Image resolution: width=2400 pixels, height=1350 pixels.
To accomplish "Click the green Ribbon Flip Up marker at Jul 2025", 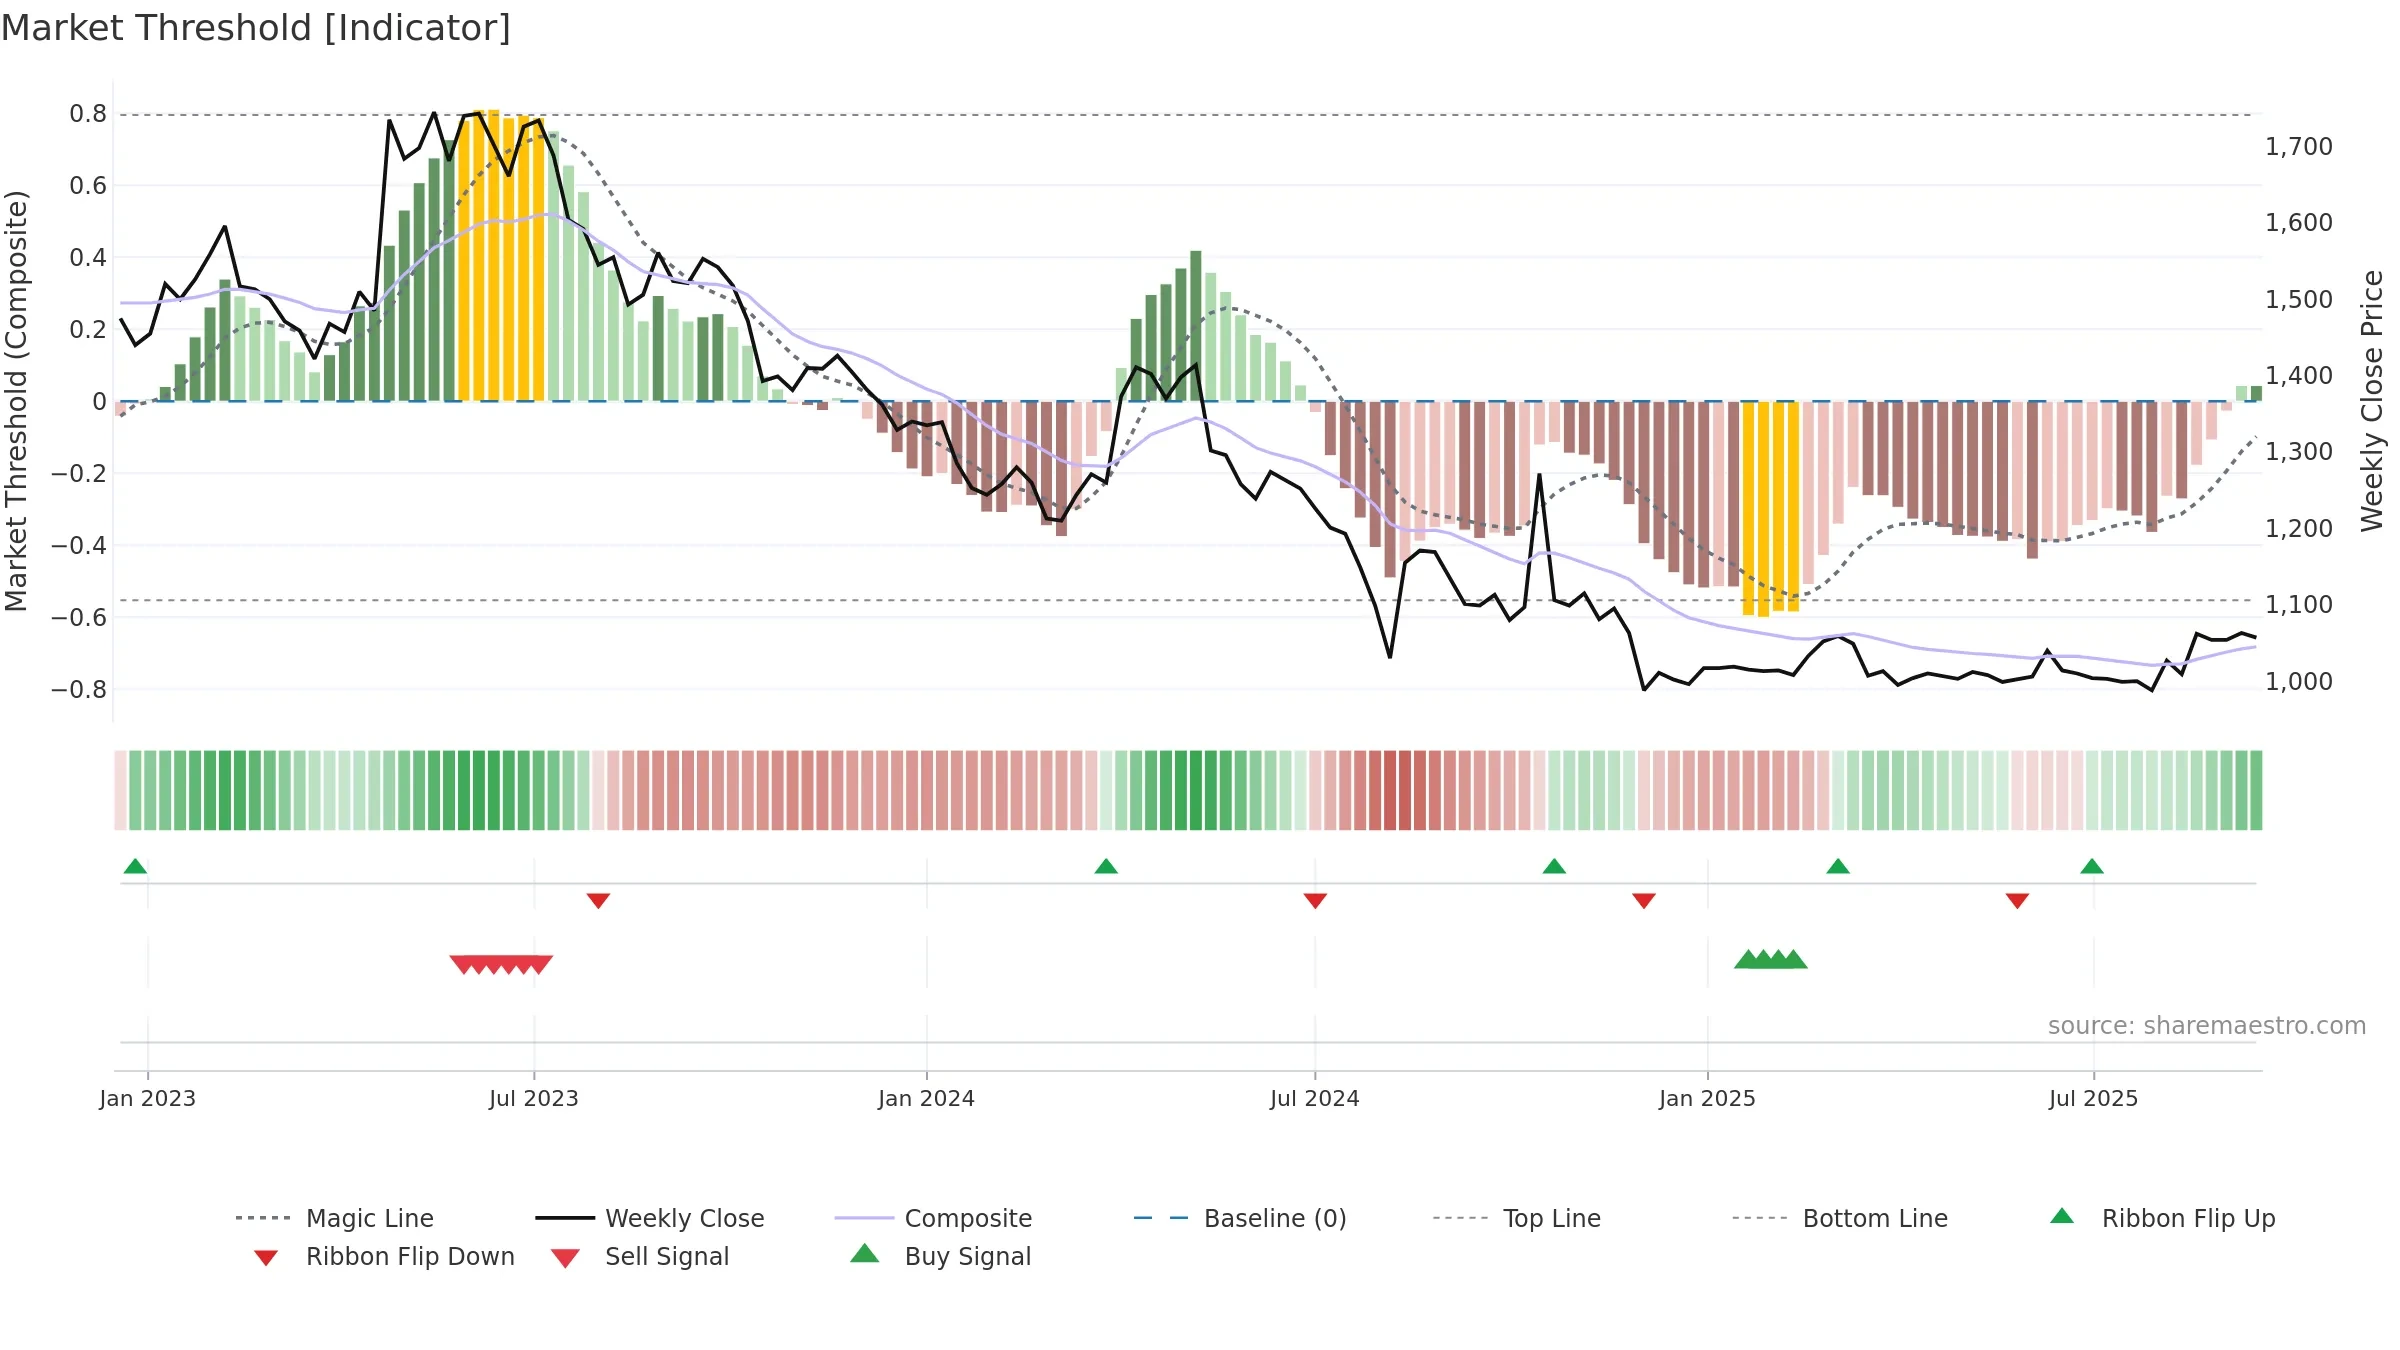I will pos(2092,866).
